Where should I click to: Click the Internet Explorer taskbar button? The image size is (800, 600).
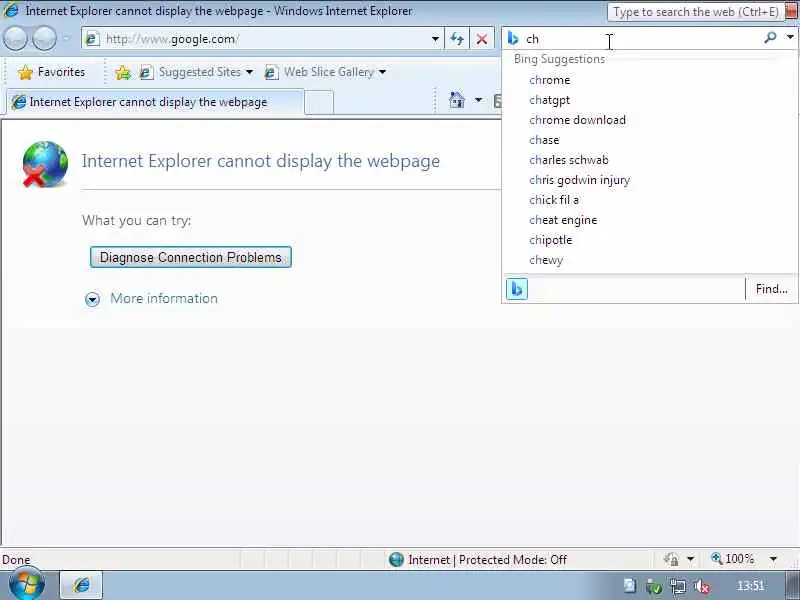tap(82, 585)
